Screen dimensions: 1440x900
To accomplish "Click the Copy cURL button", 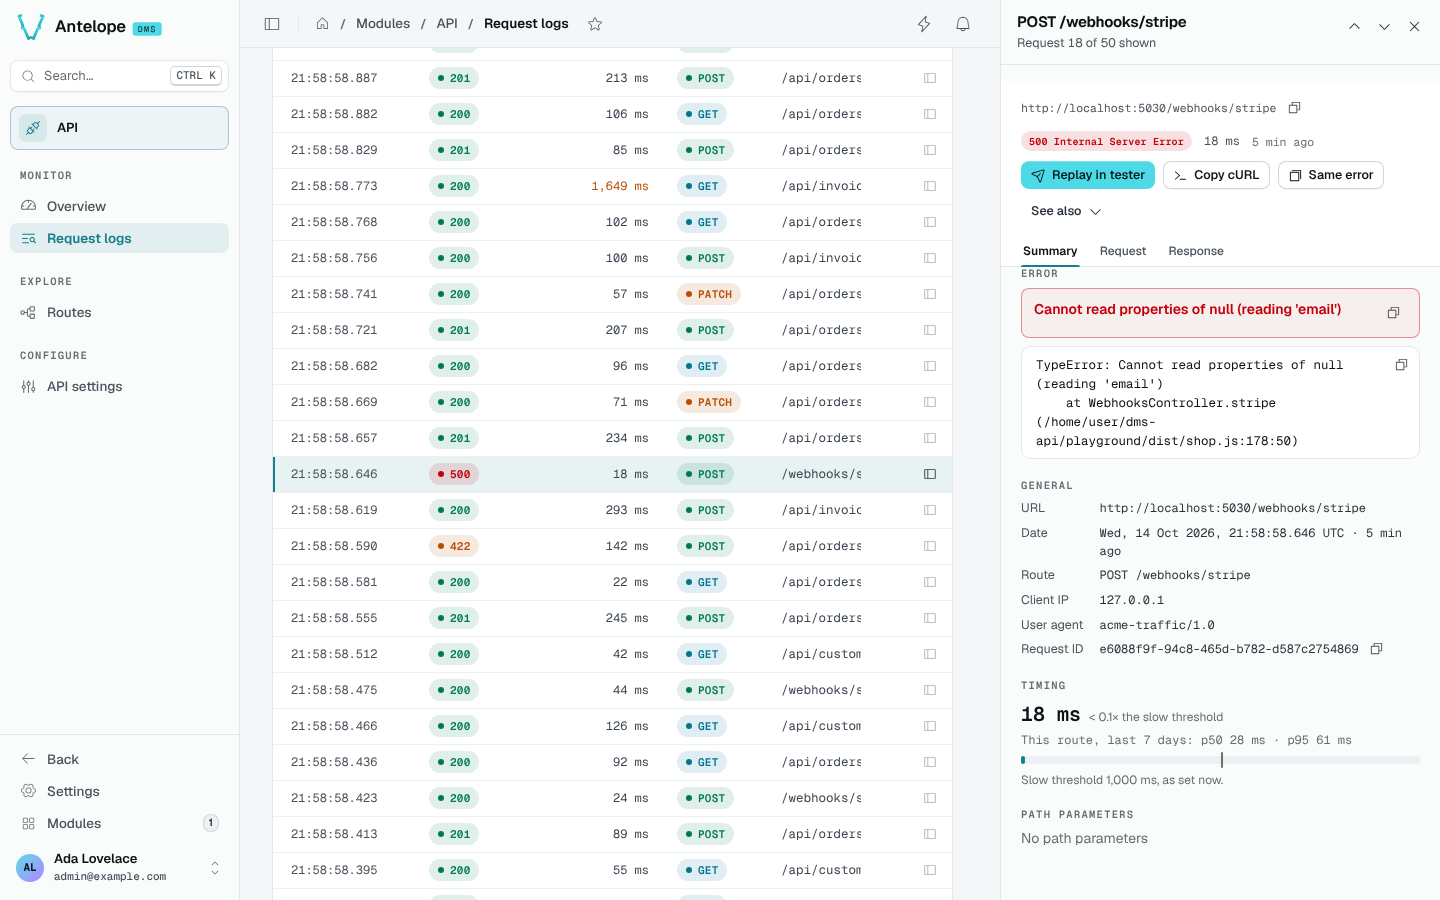I will point(1216,175).
